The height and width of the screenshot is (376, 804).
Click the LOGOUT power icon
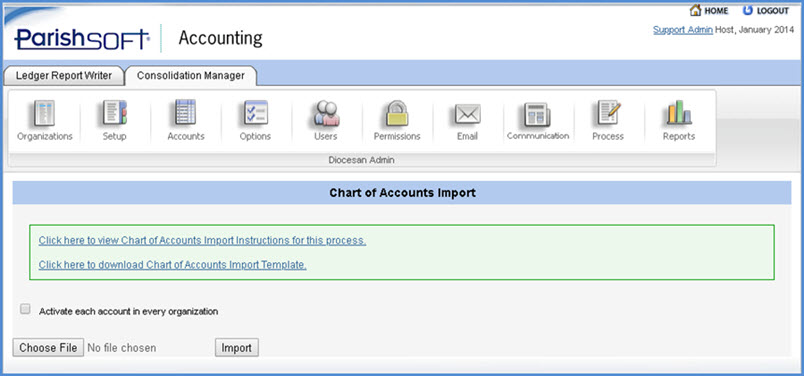(748, 10)
